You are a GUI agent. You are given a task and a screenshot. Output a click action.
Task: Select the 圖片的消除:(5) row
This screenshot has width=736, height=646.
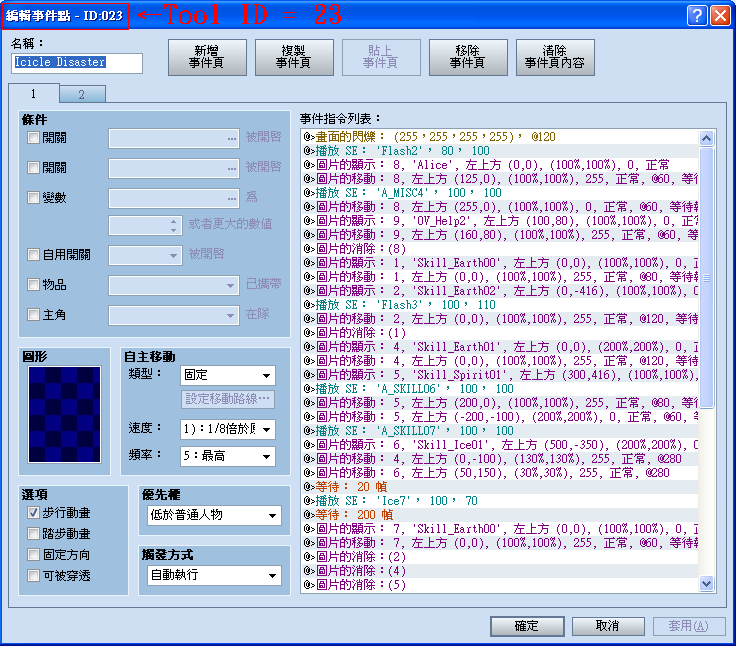[x=499, y=585]
